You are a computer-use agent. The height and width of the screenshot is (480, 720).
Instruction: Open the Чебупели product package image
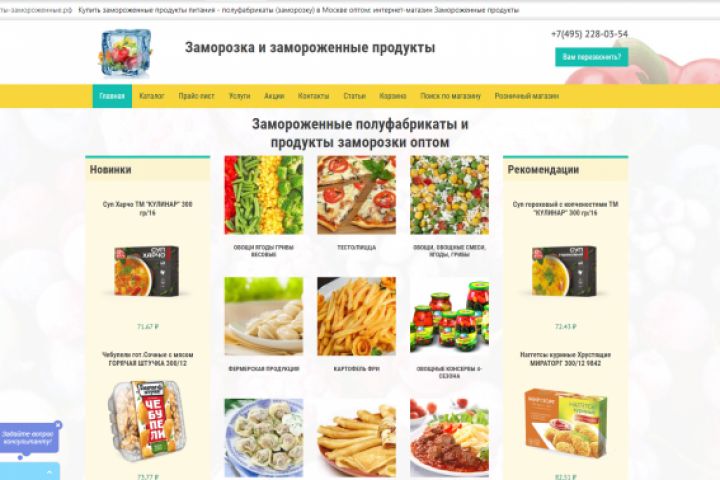[x=148, y=420]
